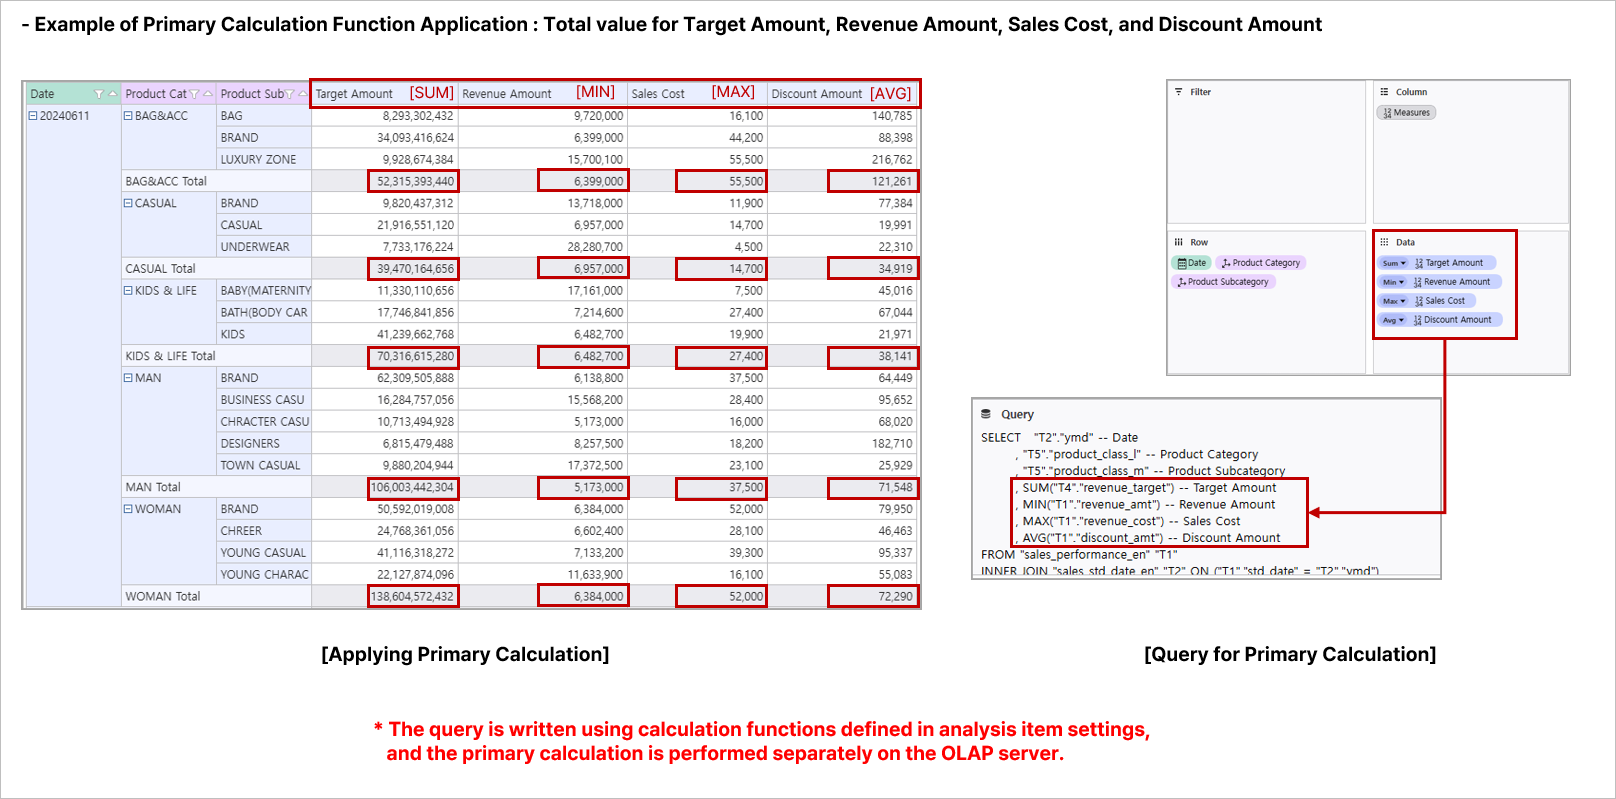
Task: Click the CASUAL Total row label
Action: pyautogui.click(x=160, y=269)
